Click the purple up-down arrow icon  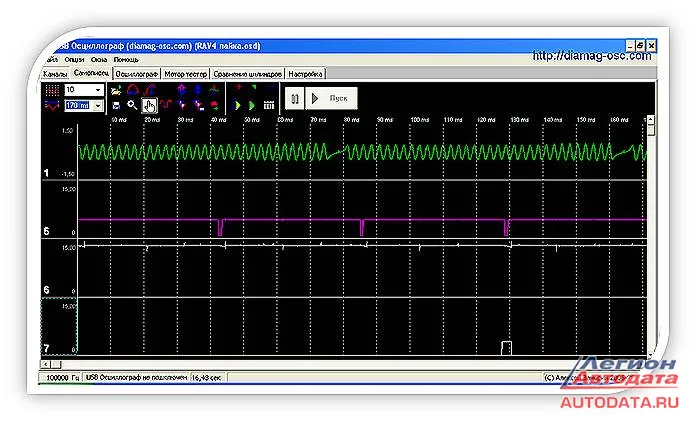(181, 90)
